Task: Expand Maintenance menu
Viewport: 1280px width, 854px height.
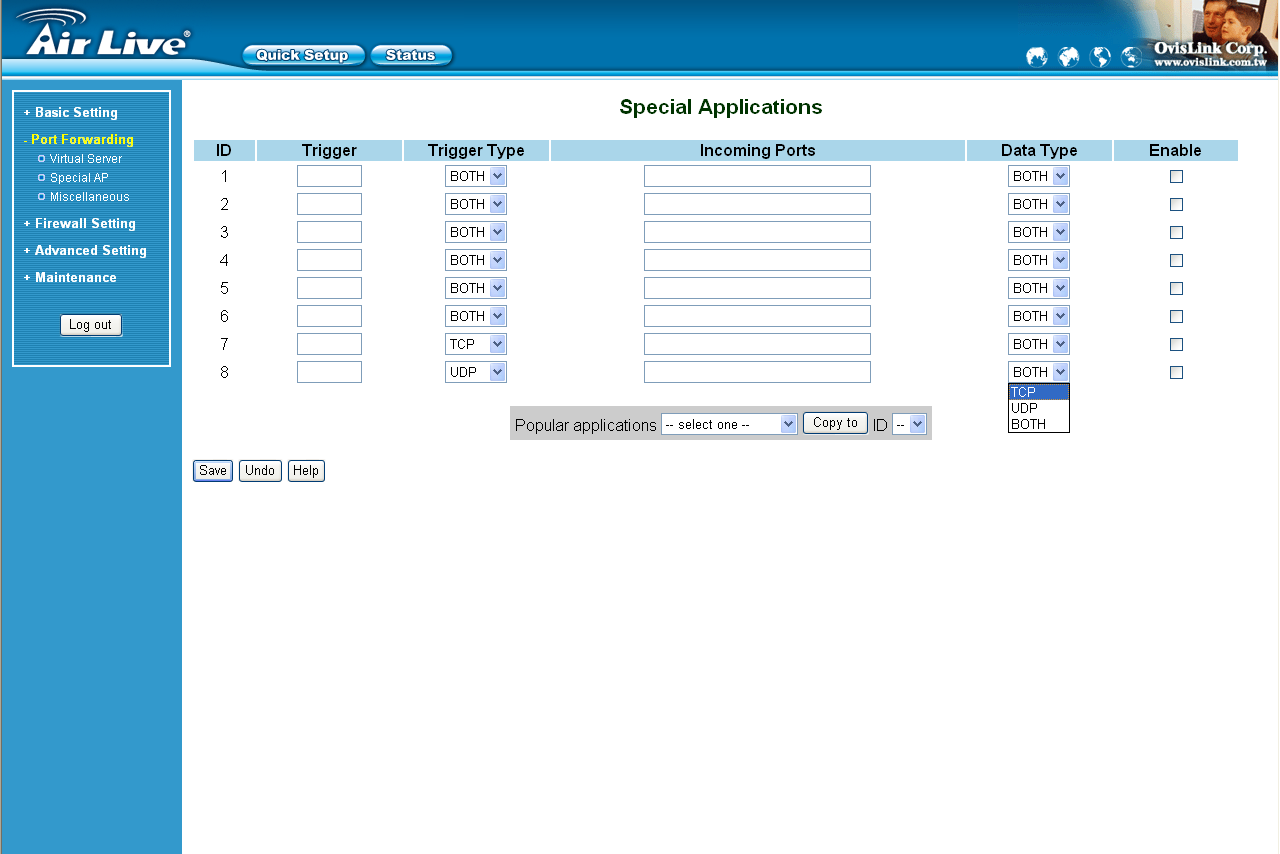Action: click(70, 278)
